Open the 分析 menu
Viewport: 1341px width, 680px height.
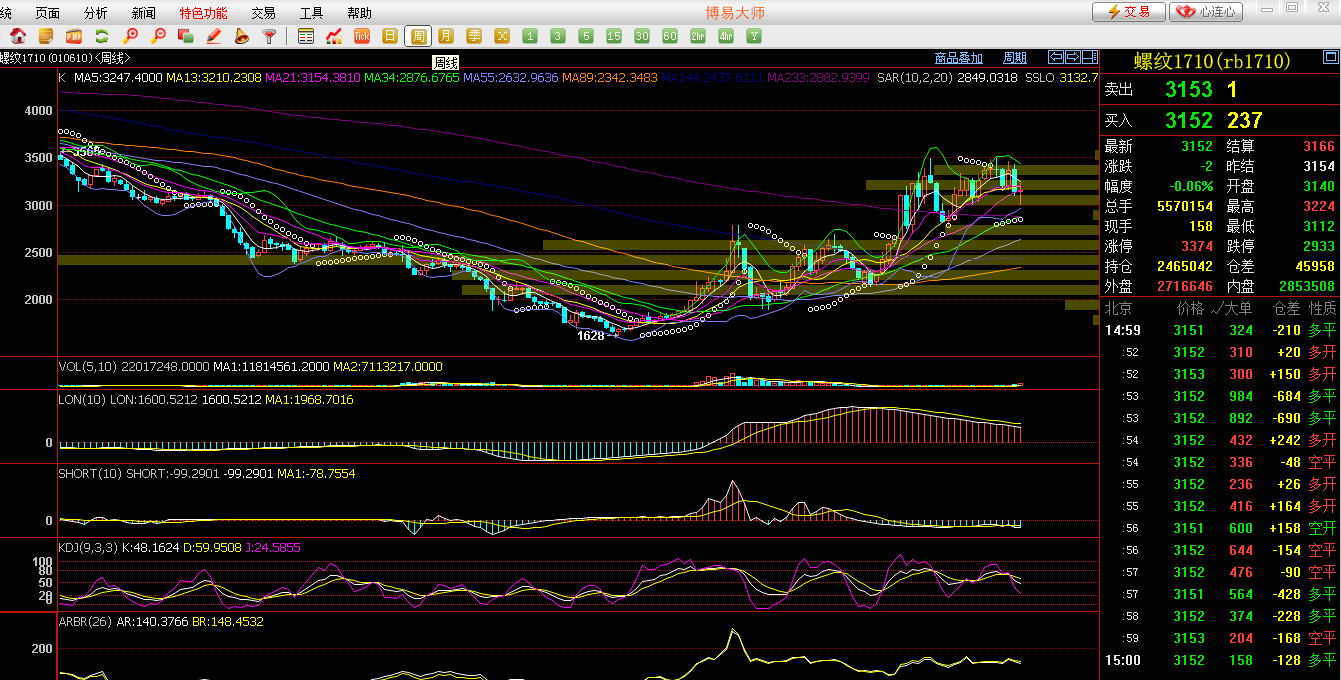tap(96, 13)
